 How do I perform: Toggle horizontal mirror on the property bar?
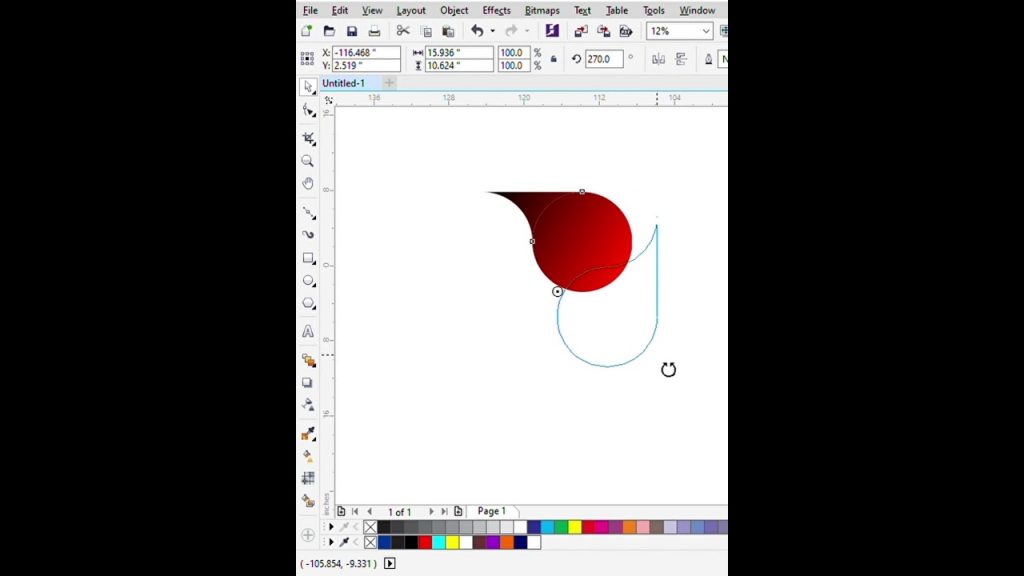657,58
